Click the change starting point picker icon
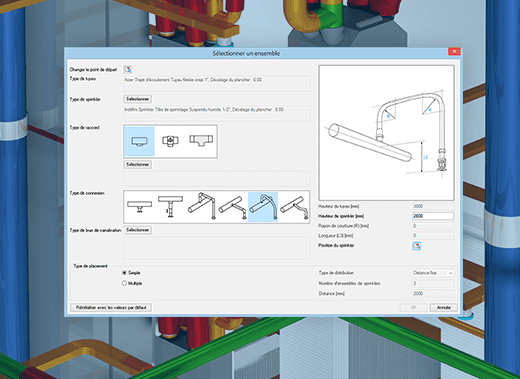Image resolution: width=520 pixels, height=379 pixels. 128,69
